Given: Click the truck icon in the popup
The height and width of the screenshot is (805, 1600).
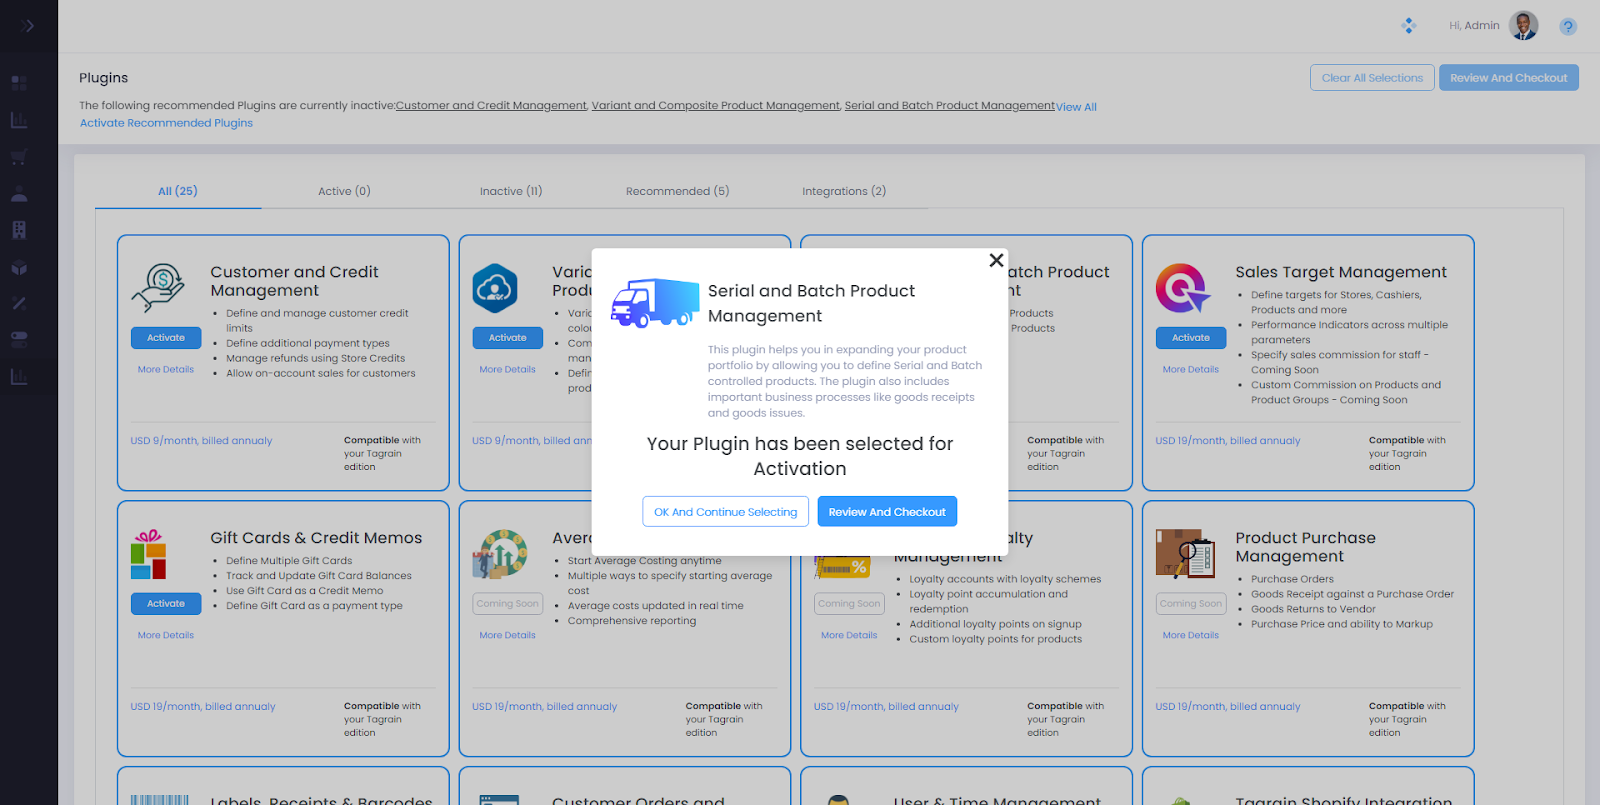Looking at the screenshot, I should tap(655, 303).
